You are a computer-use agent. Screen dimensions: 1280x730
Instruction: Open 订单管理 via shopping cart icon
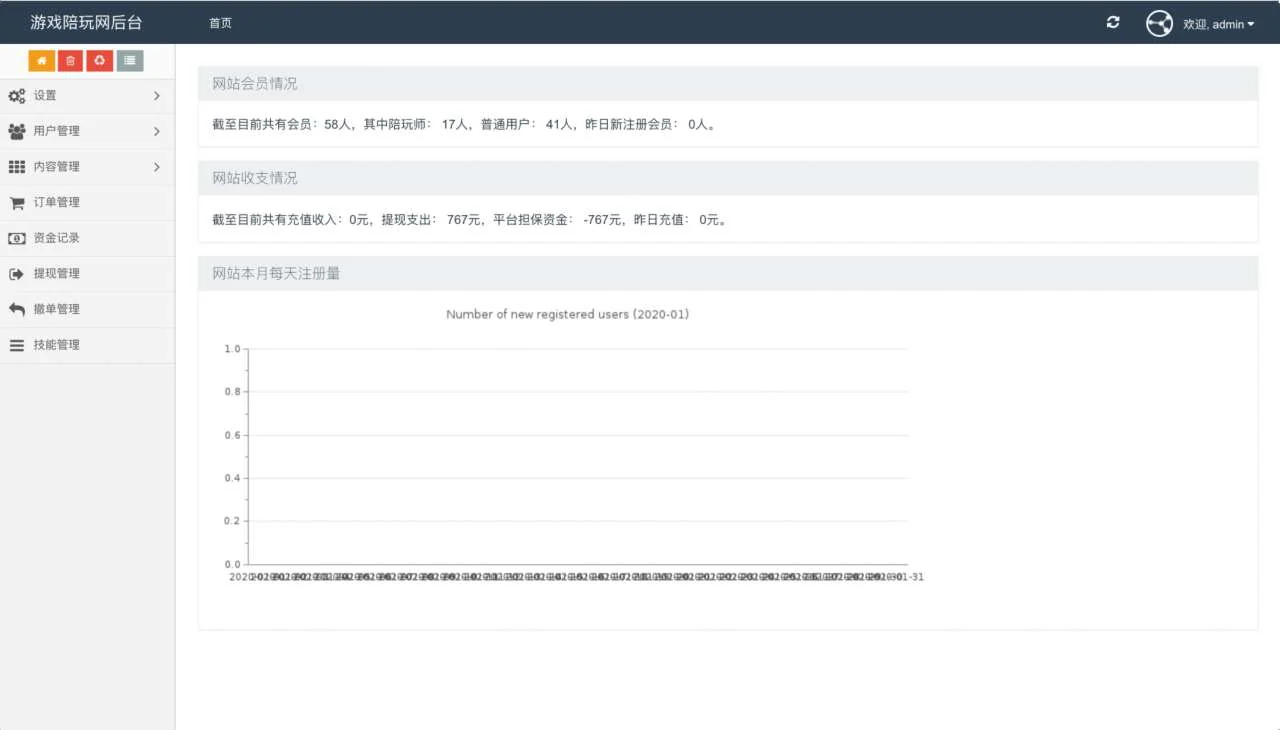(17, 202)
